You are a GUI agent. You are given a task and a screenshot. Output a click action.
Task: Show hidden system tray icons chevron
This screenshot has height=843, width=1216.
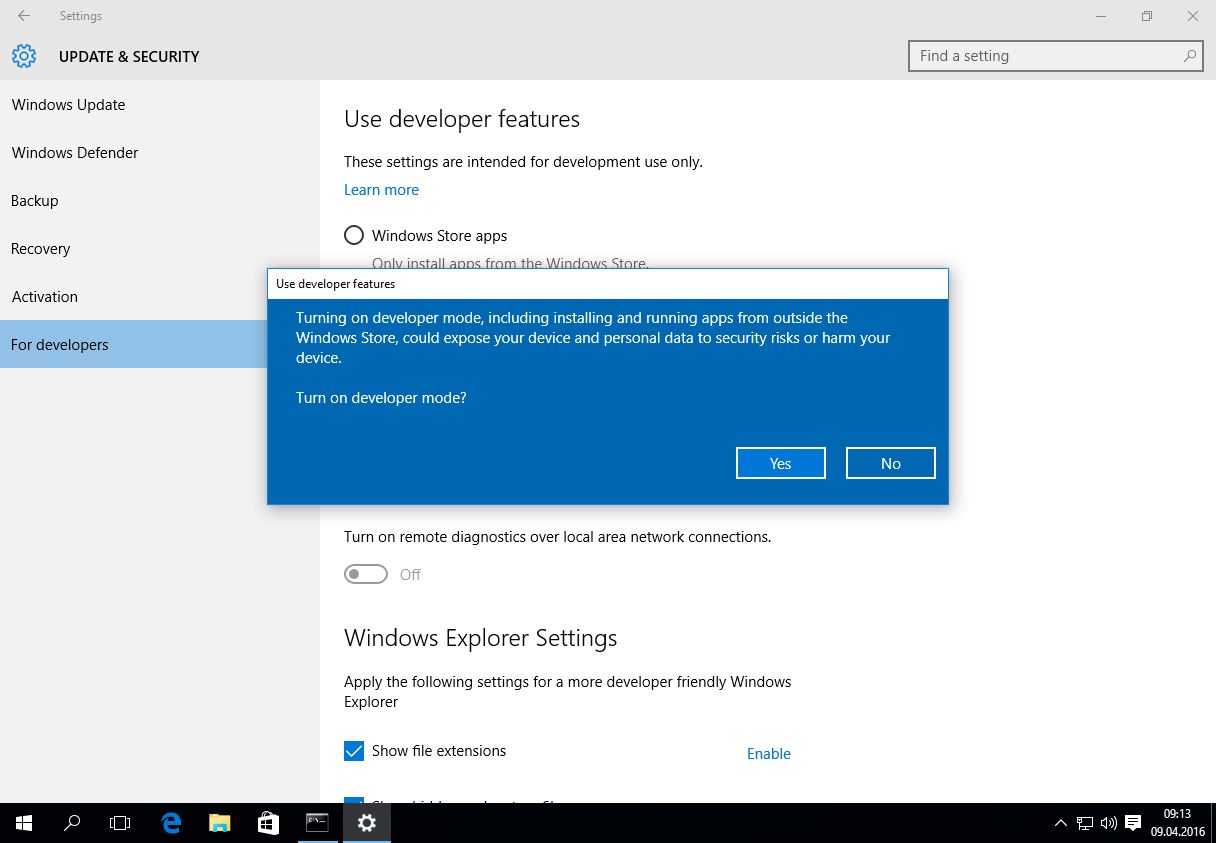[x=1060, y=823]
